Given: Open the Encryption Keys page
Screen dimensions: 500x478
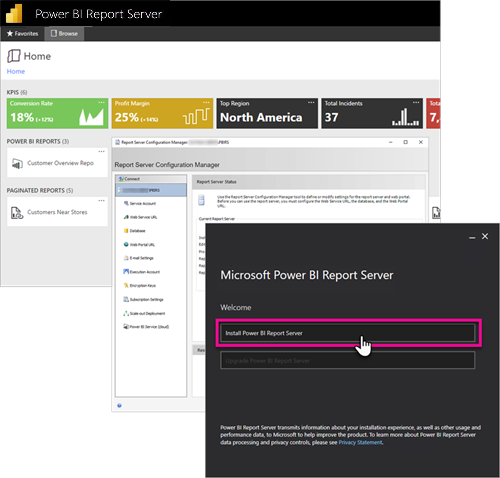Looking at the screenshot, I should (140, 285).
